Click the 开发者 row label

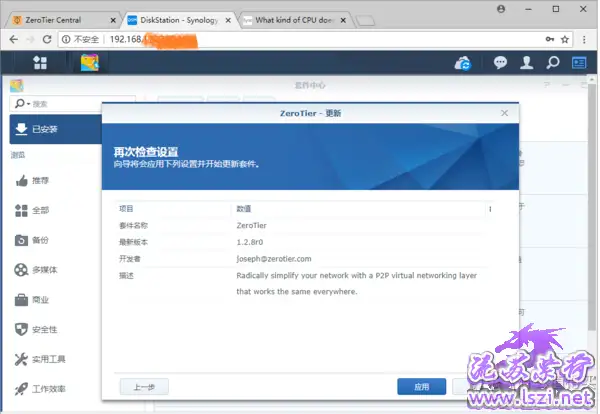pos(130,259)
